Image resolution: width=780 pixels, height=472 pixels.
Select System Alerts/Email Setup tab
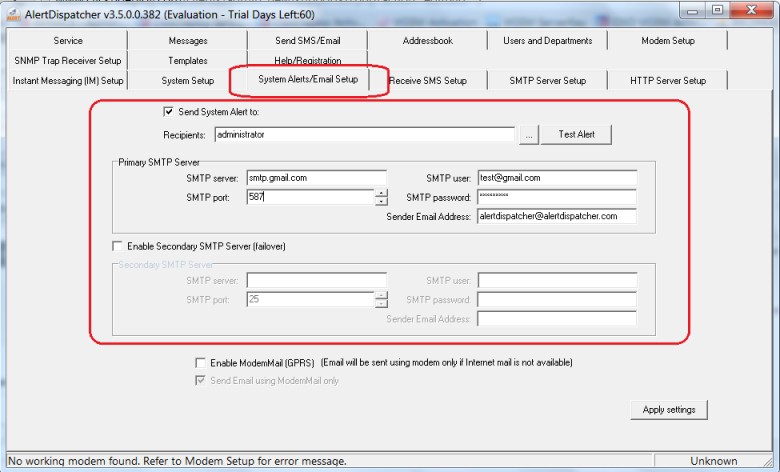tap(308, 79)
